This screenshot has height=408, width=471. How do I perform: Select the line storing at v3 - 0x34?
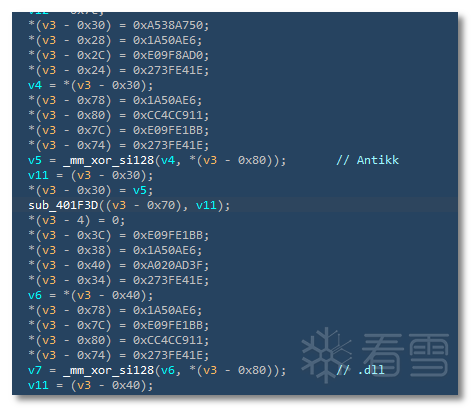119,280
